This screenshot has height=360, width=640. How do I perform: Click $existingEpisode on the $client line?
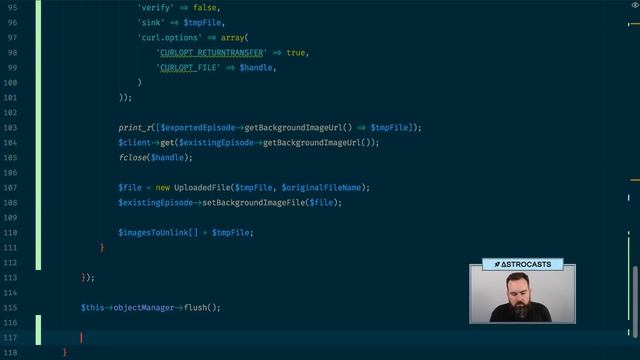(216, 142)
